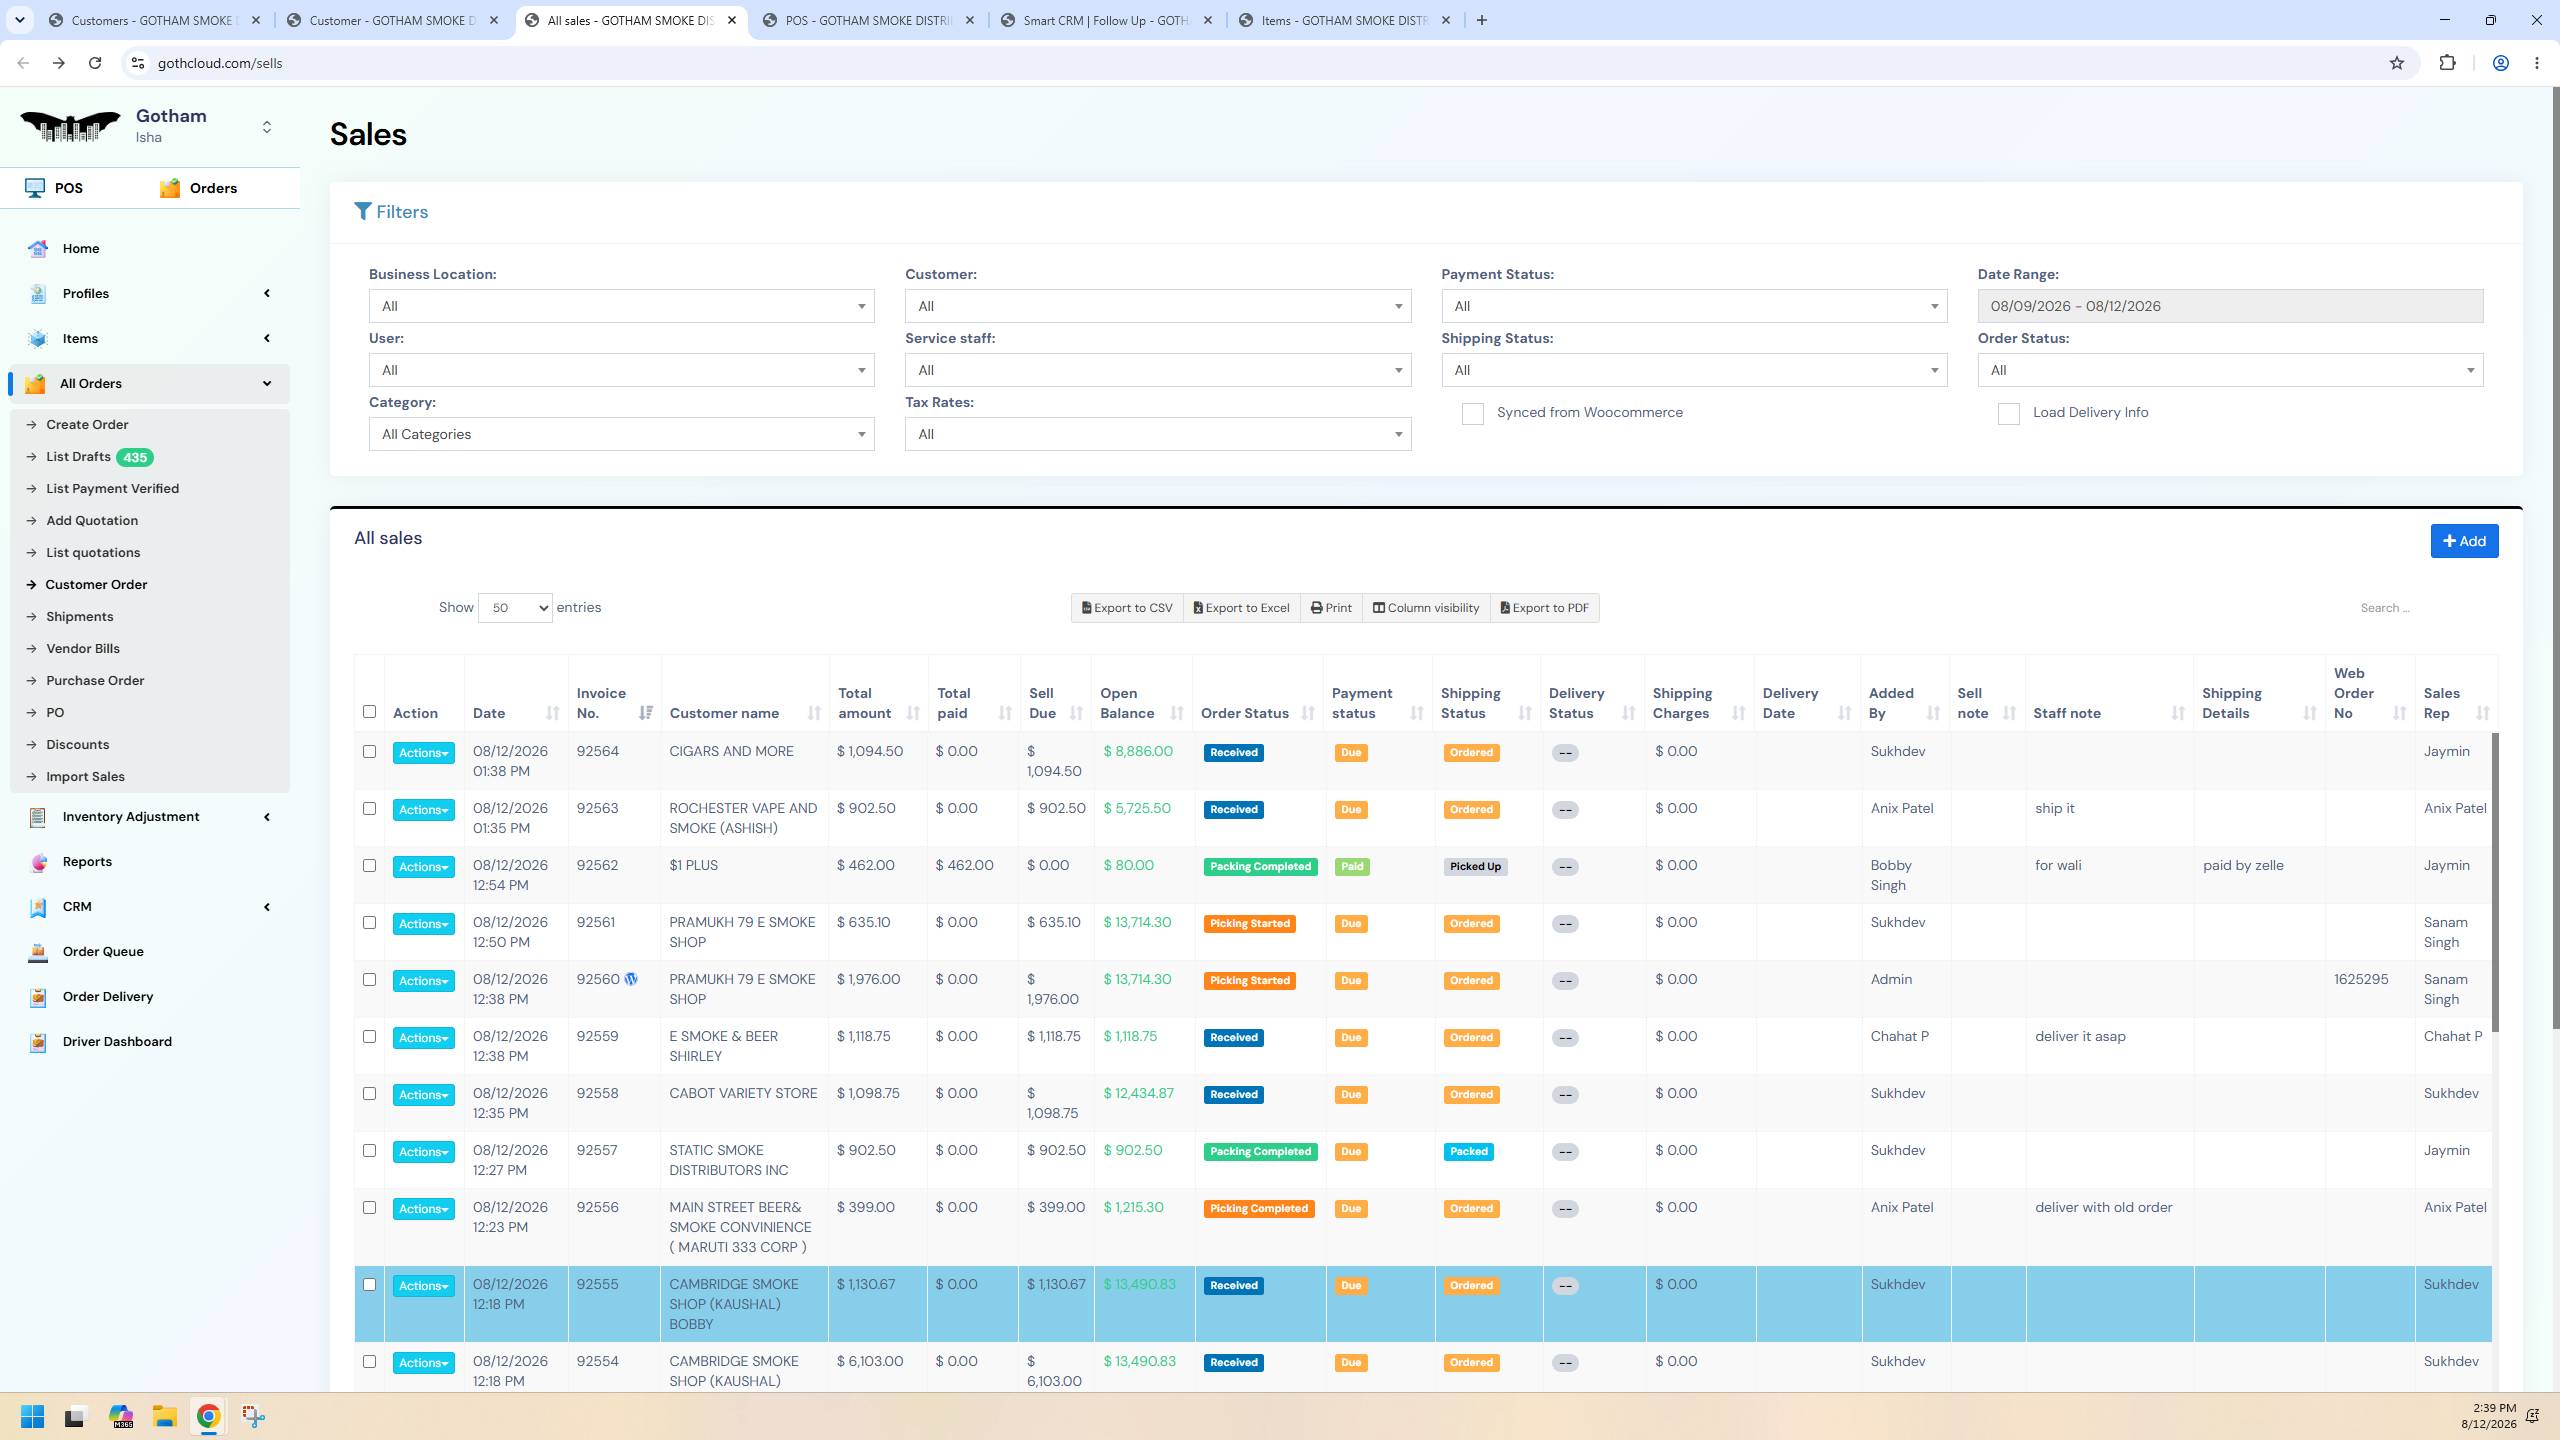Viewport: 2560px width, 1440px height.
Task: Click Export to Excel button
Action: tap(1241, 608)
